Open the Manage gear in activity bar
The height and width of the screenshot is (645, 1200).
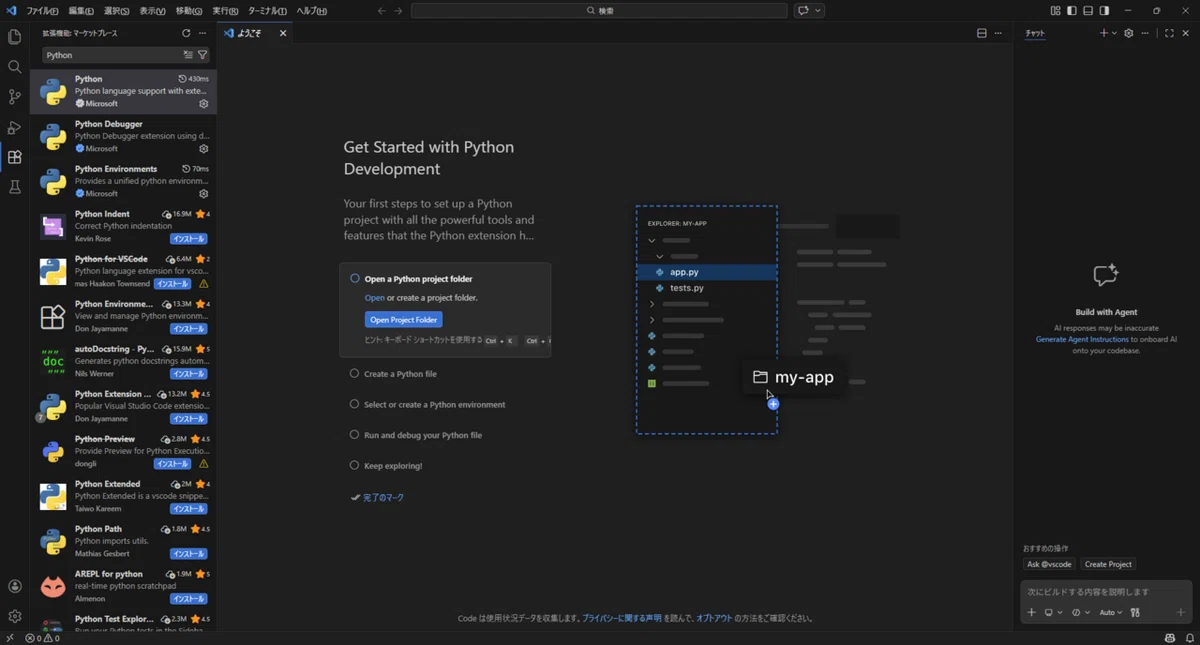click(x=14, y=617)
